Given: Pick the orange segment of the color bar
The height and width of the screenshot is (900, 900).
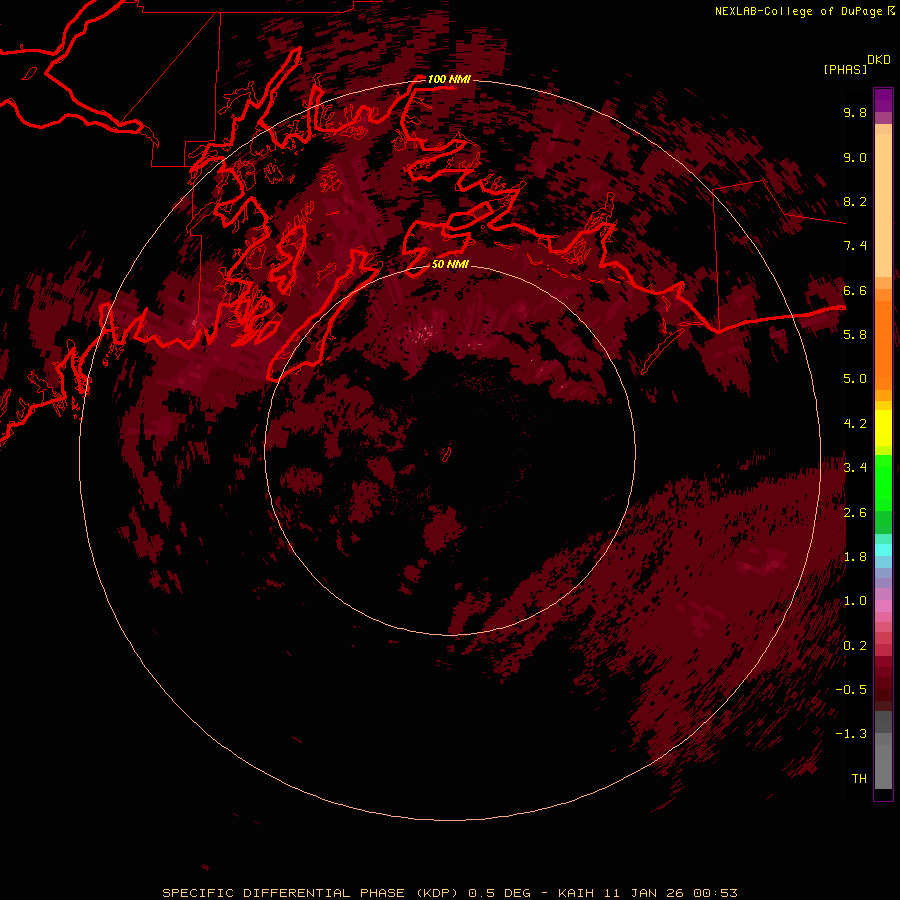Looking at the screenshot, I should point(883,344).
